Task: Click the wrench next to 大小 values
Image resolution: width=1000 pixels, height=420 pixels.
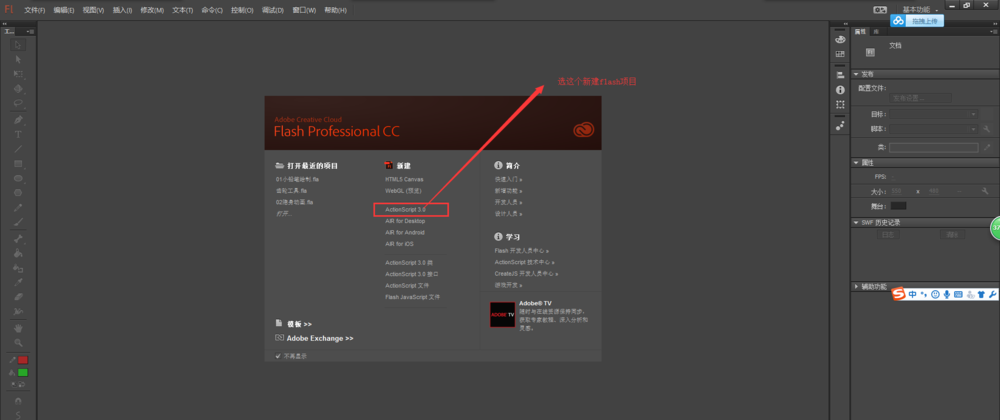Action: click(987, 191)
